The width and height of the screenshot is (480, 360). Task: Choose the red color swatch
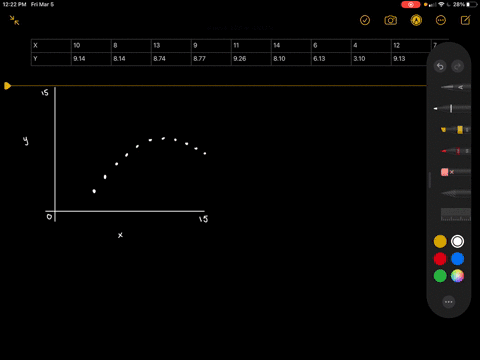[x=440, y=259]
